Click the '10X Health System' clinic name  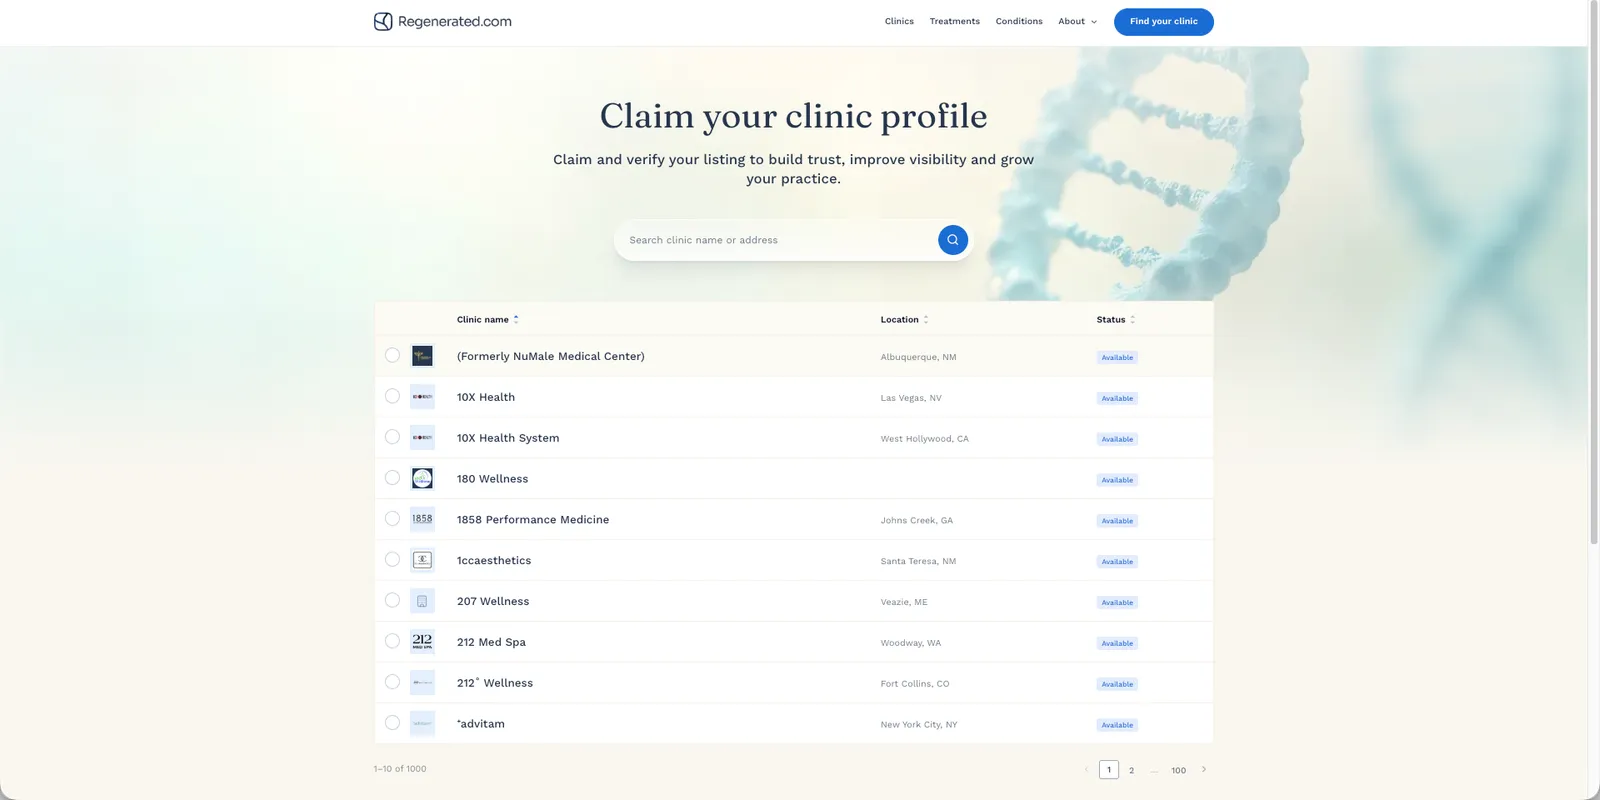tap(508, 438)
